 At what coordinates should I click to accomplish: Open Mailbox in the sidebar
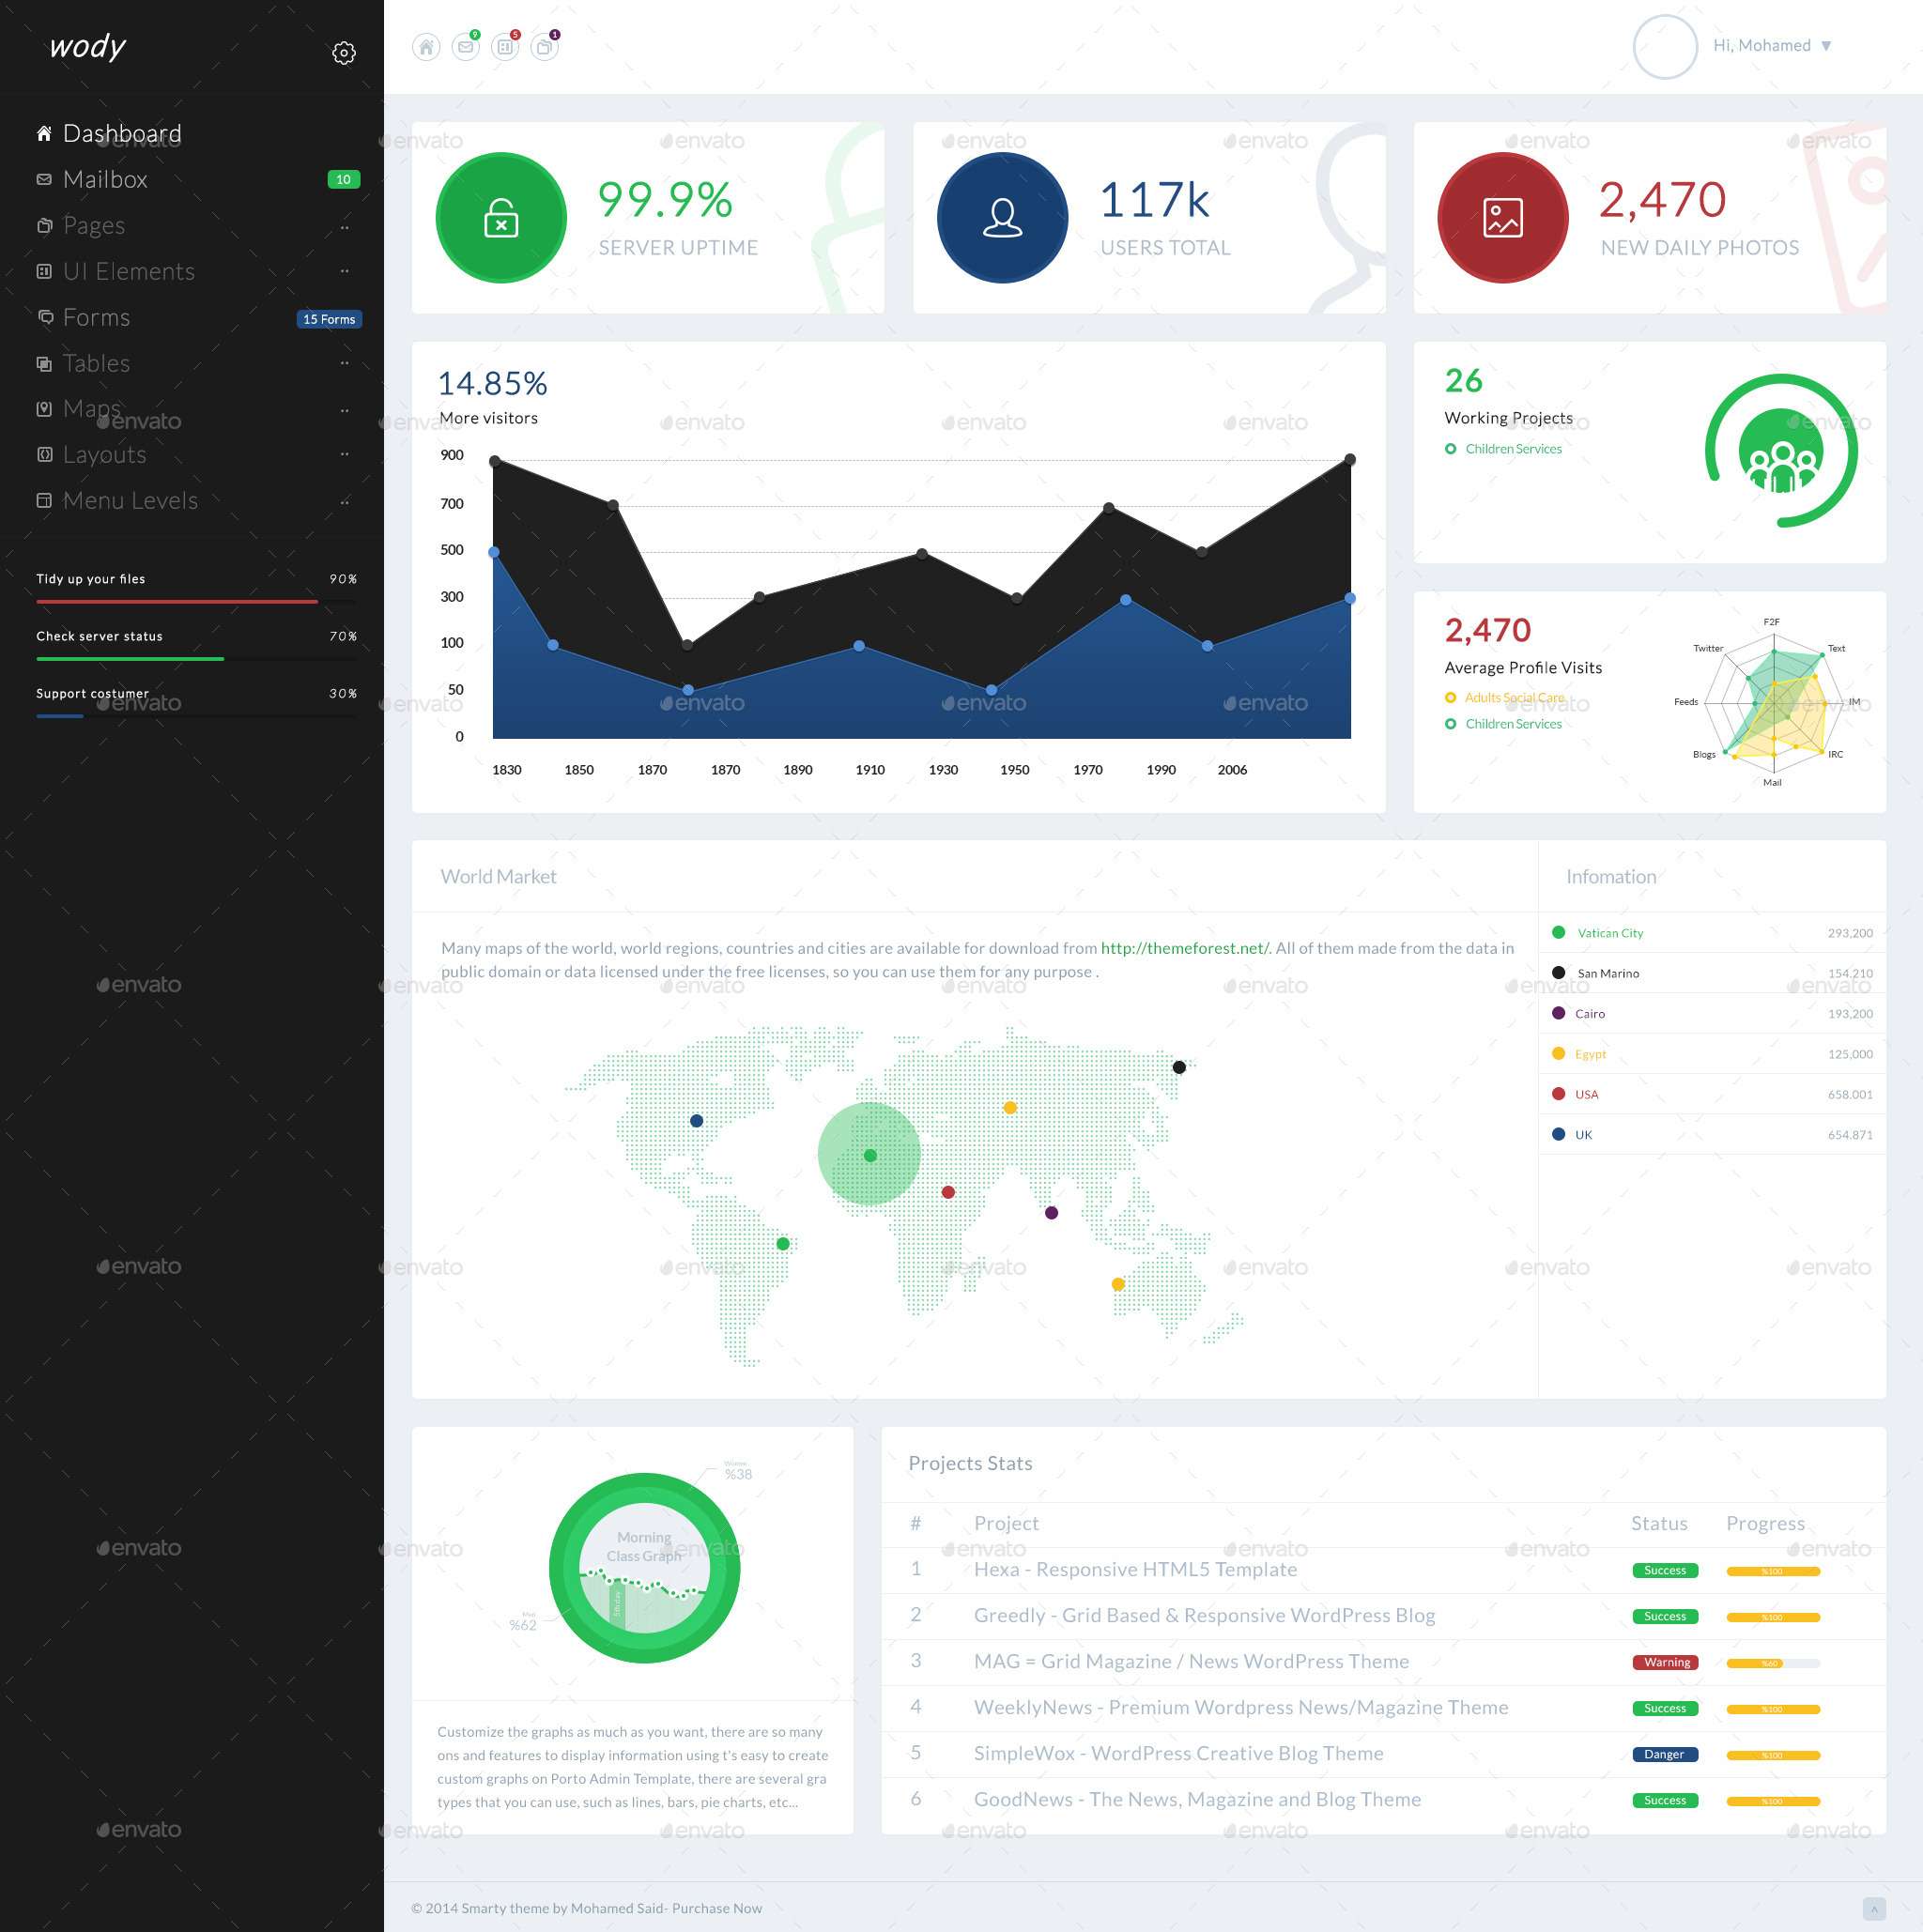pyautogui.click(x=105, y=180)
